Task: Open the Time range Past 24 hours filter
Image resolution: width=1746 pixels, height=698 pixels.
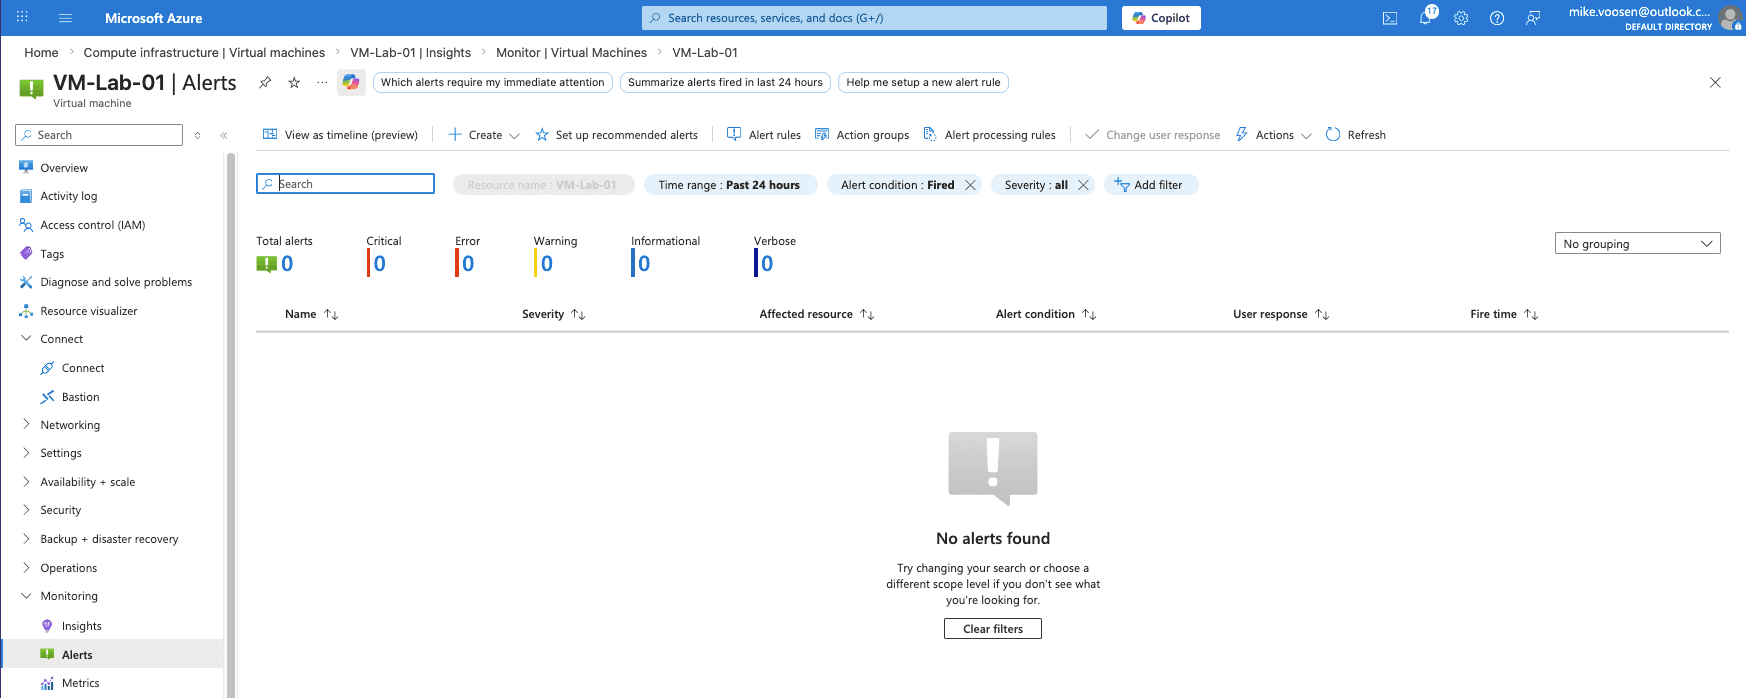Action: (730, 185)
